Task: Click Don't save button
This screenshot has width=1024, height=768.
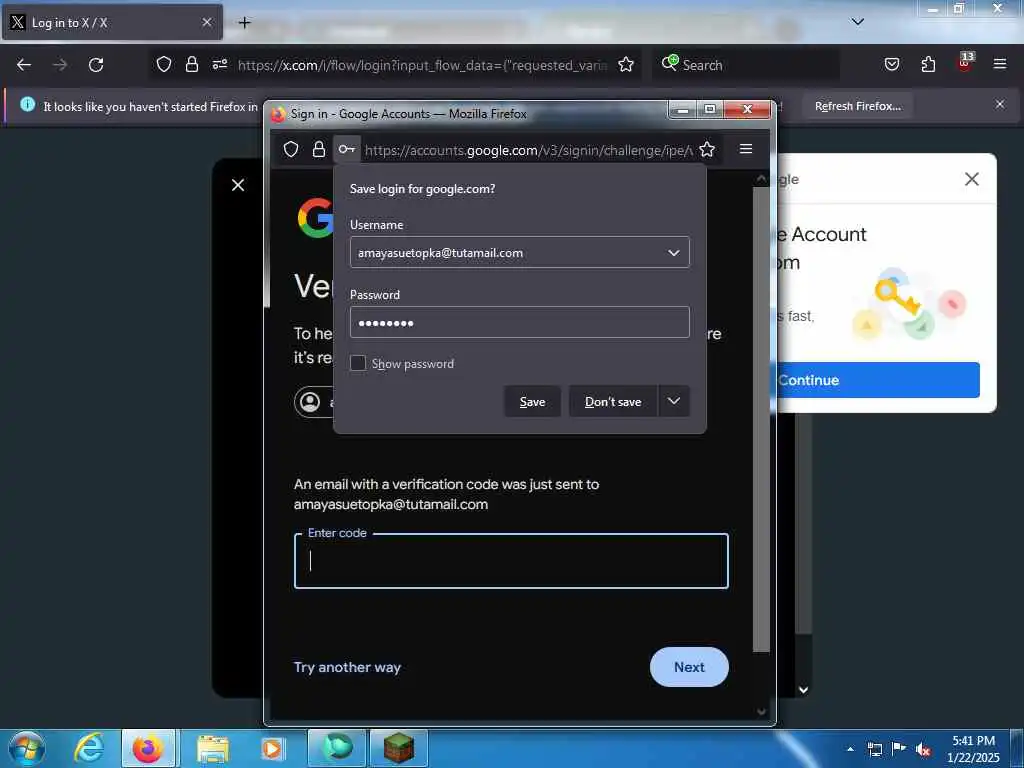Action: pyautogui.click(x=613, y=402)
